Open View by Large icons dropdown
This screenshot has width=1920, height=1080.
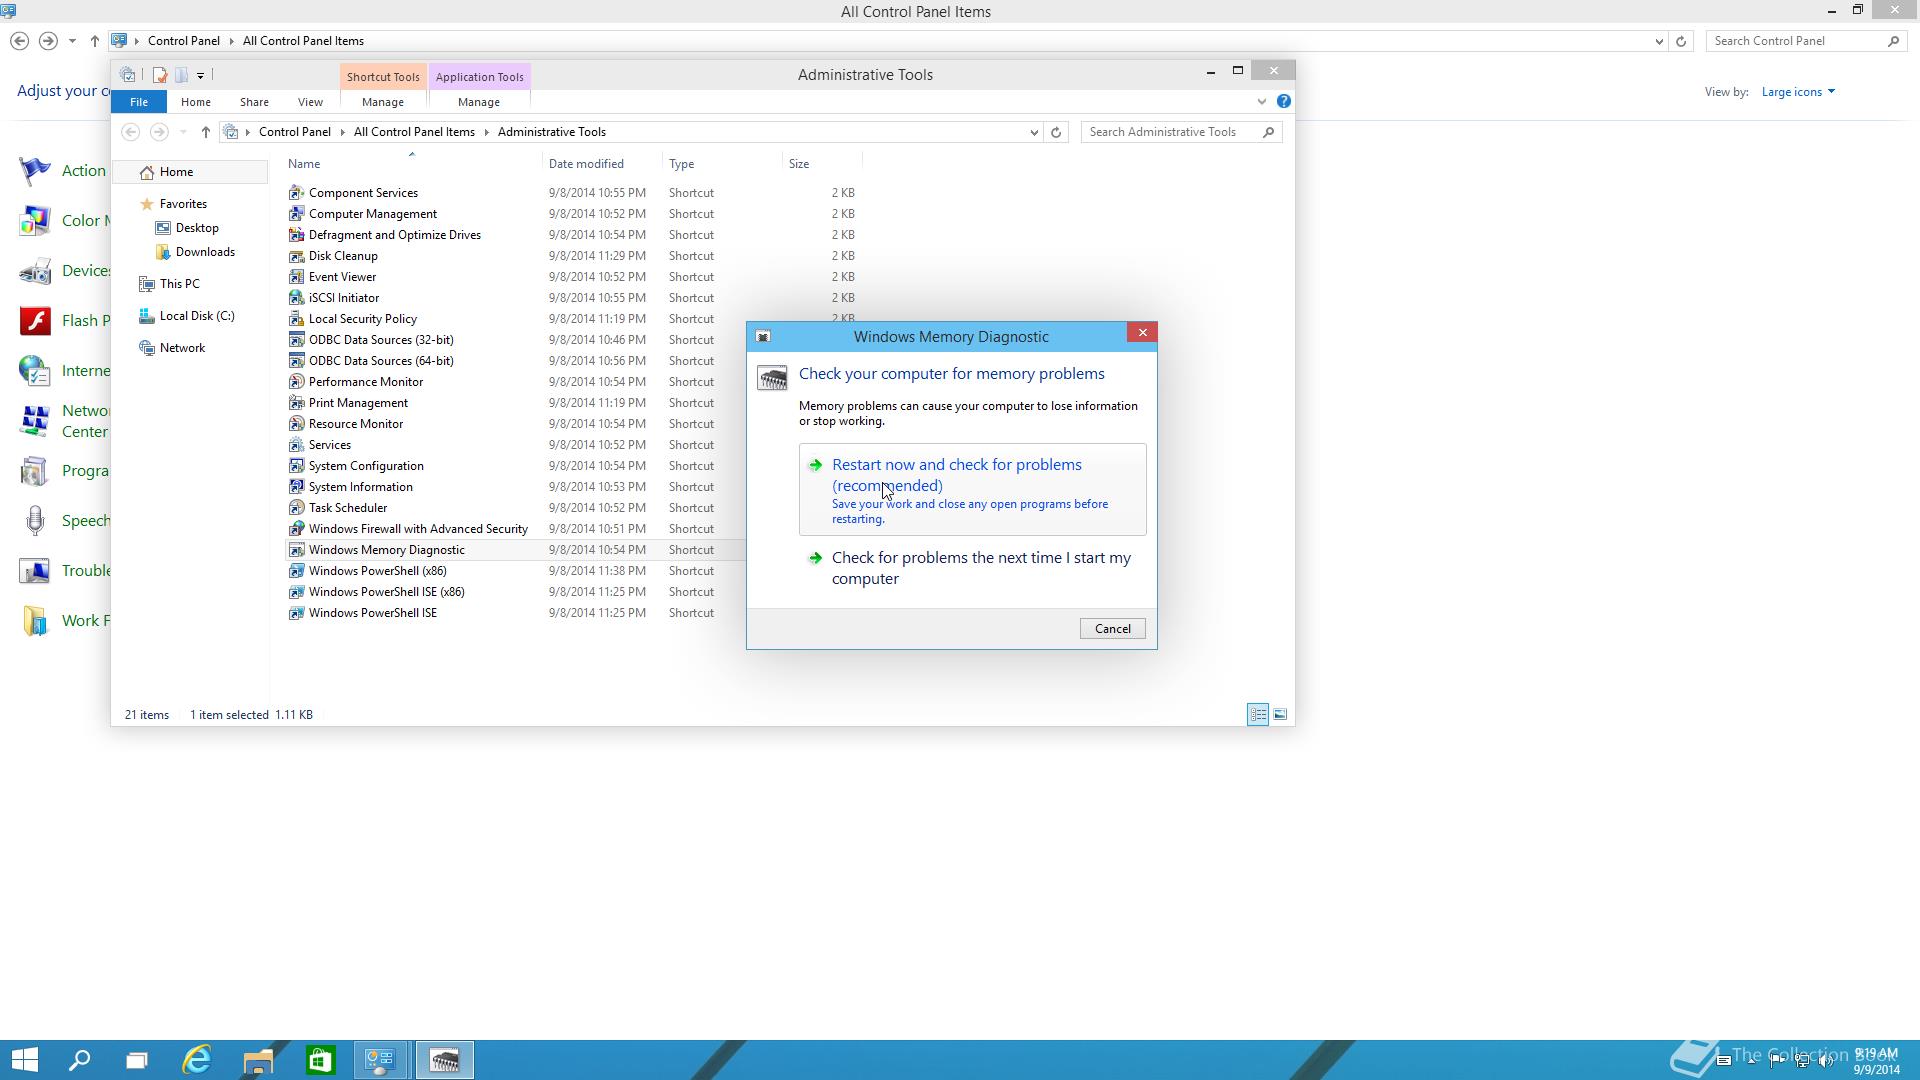click(x=1798, y=92)
